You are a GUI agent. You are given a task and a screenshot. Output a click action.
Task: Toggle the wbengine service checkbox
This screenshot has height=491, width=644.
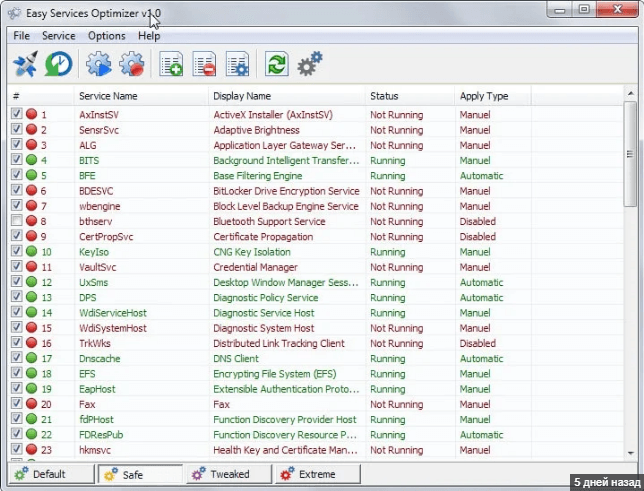(x=16, y=205)
